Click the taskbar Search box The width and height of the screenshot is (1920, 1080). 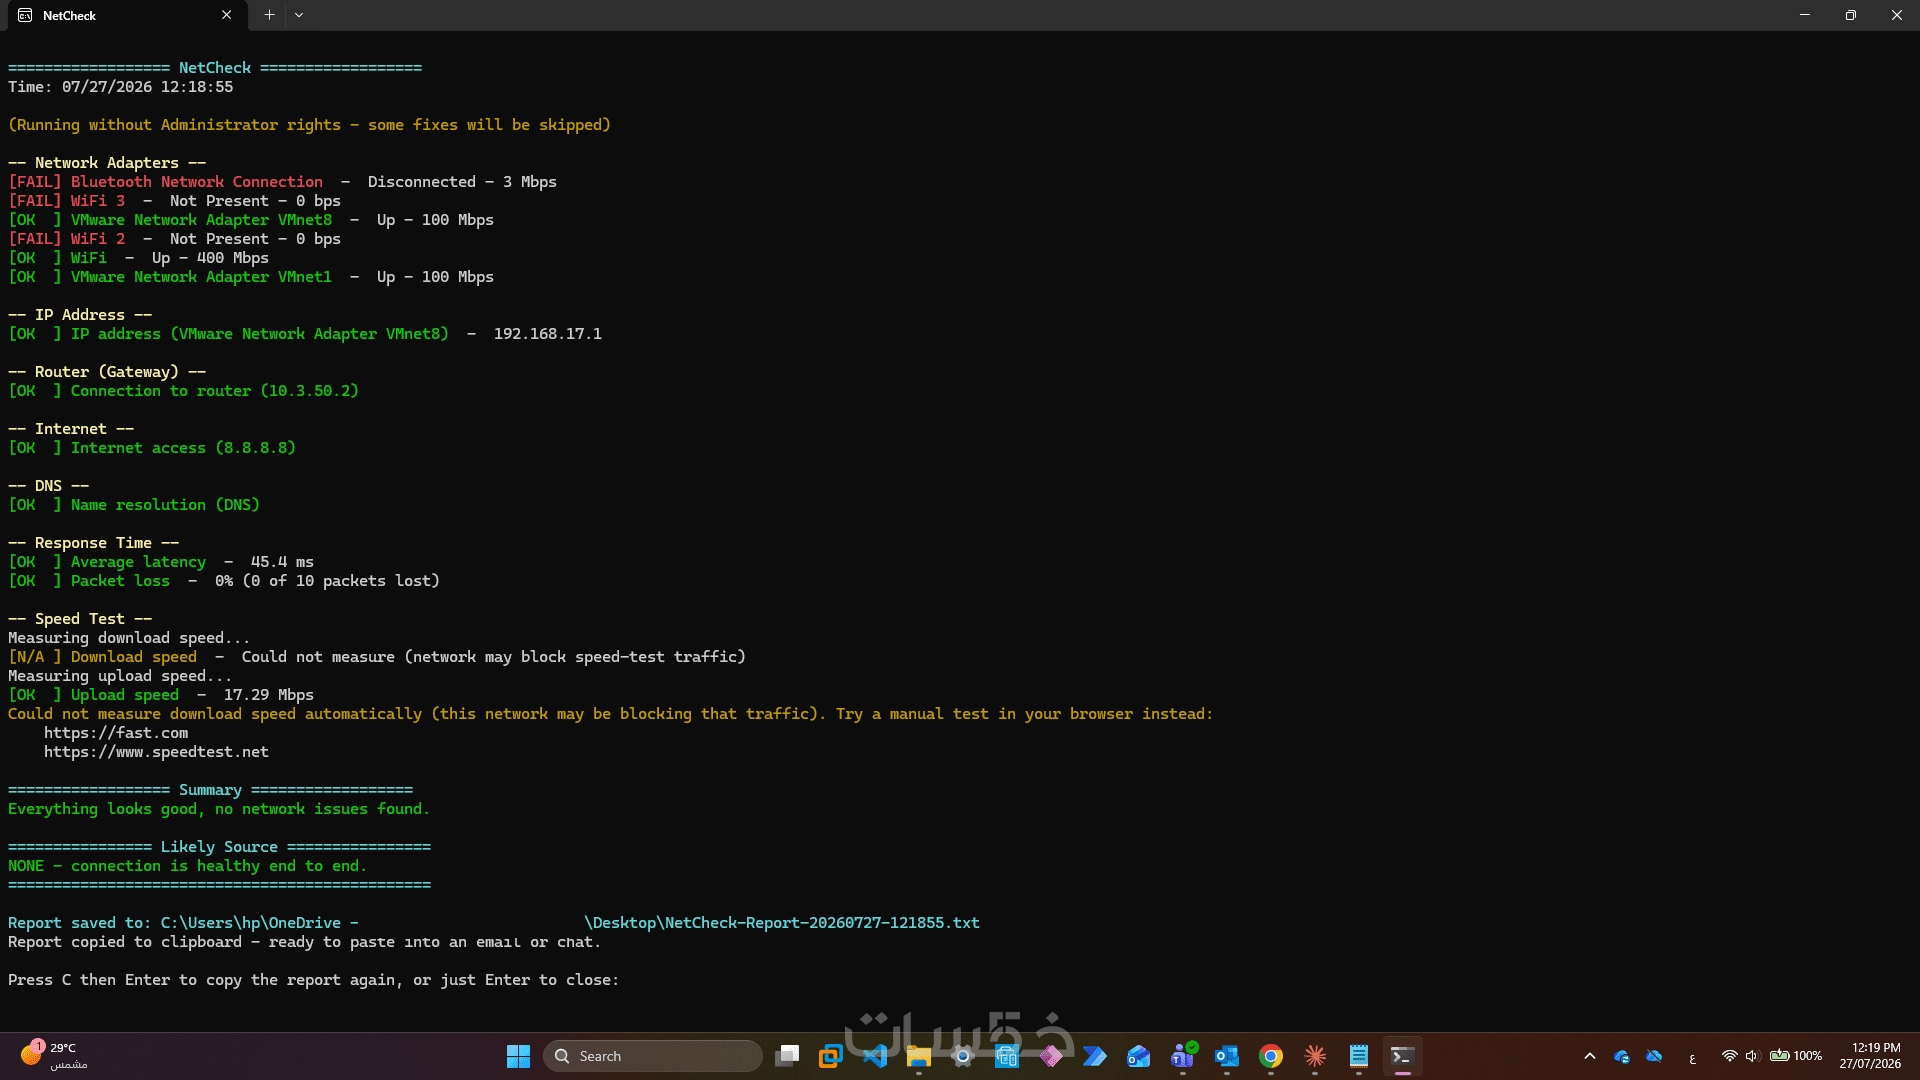(653, 1056)
